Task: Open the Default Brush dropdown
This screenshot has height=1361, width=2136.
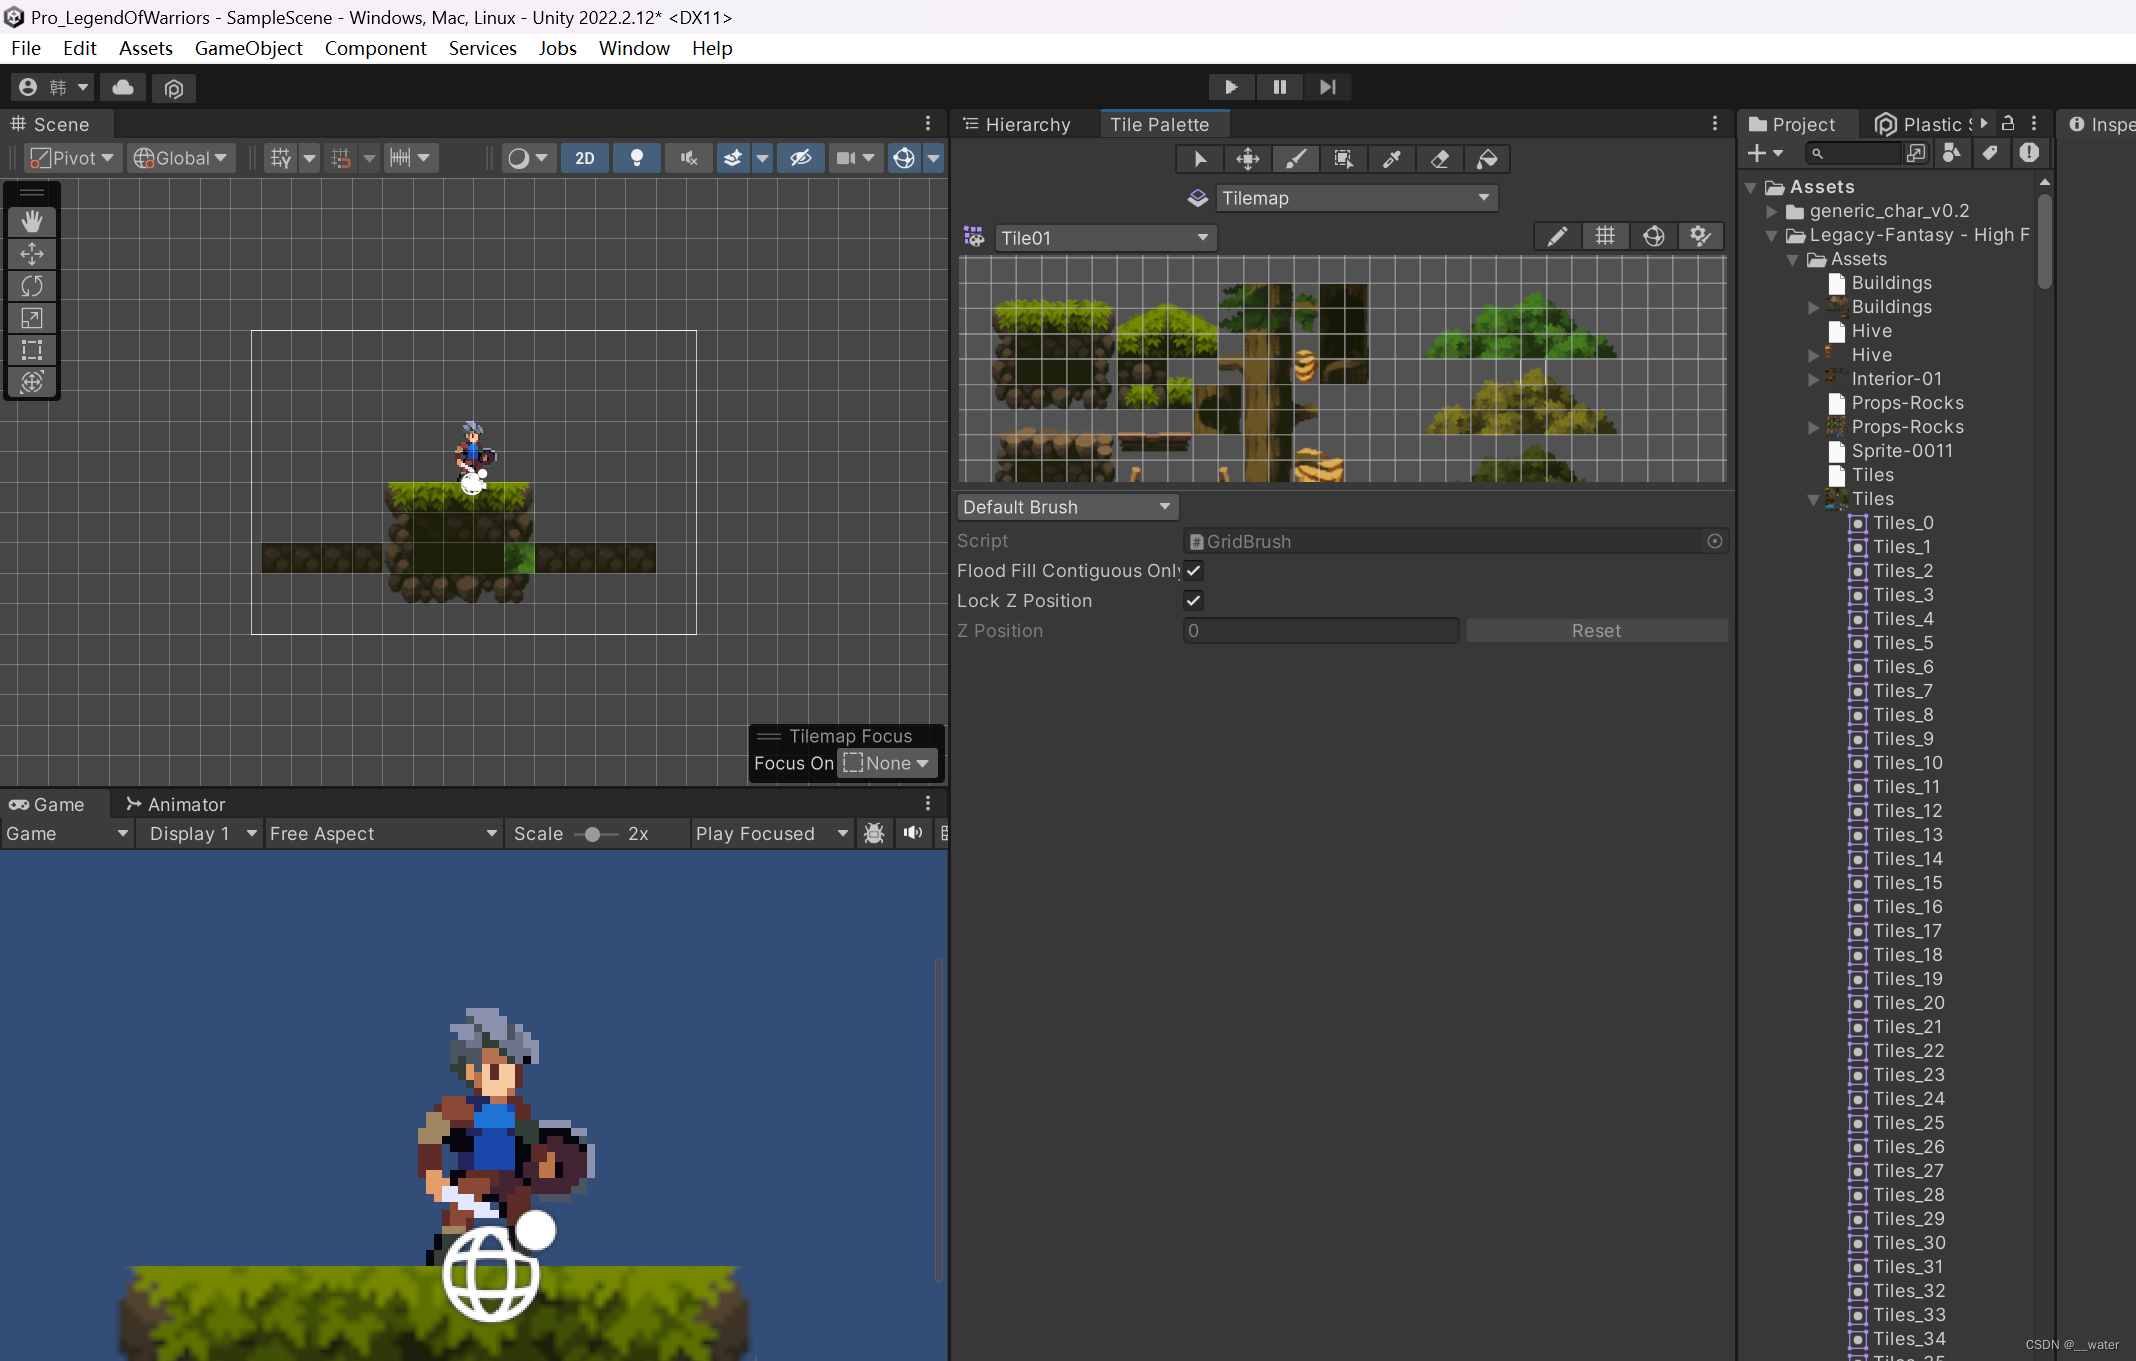Action: [x=1066, y=507]
